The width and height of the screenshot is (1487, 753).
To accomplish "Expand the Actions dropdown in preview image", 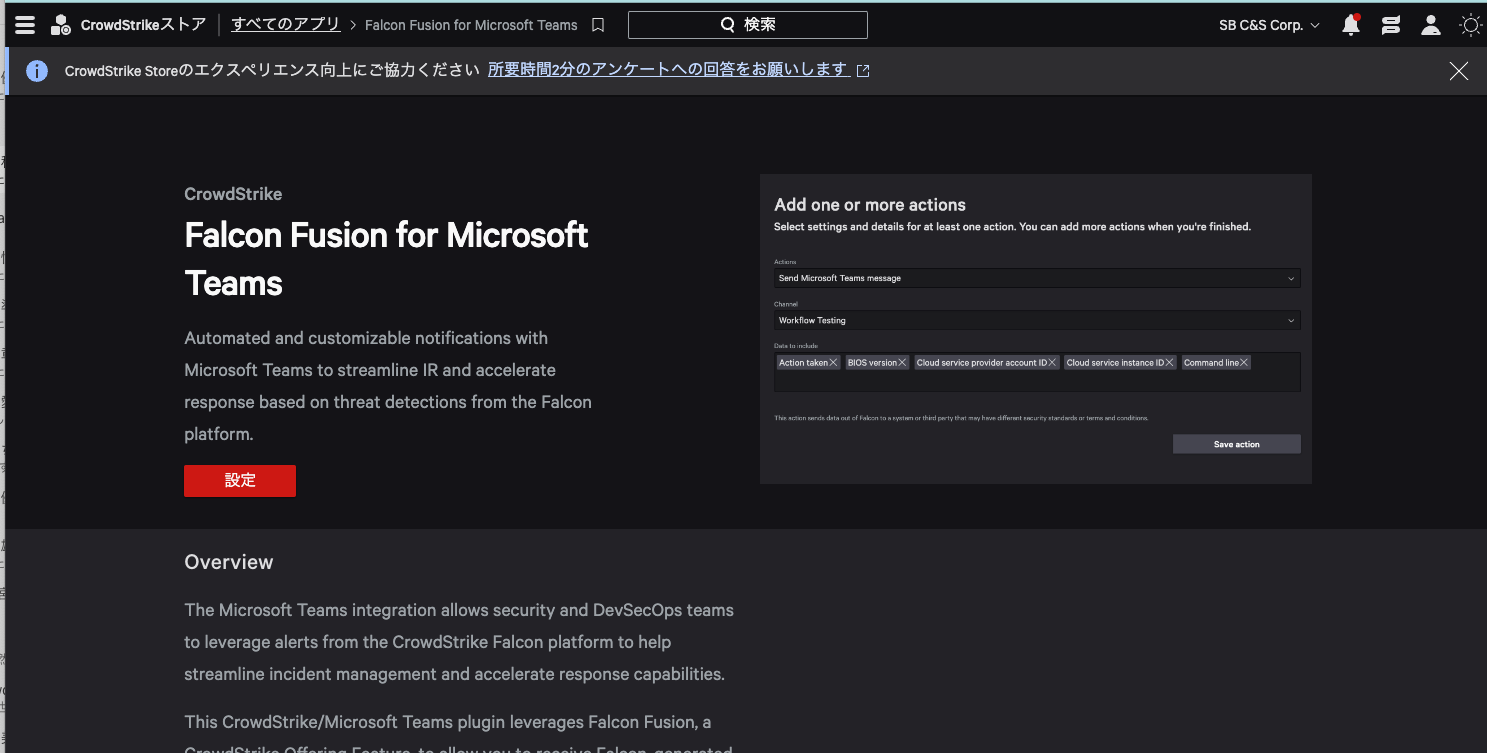I will point(1037,278).
